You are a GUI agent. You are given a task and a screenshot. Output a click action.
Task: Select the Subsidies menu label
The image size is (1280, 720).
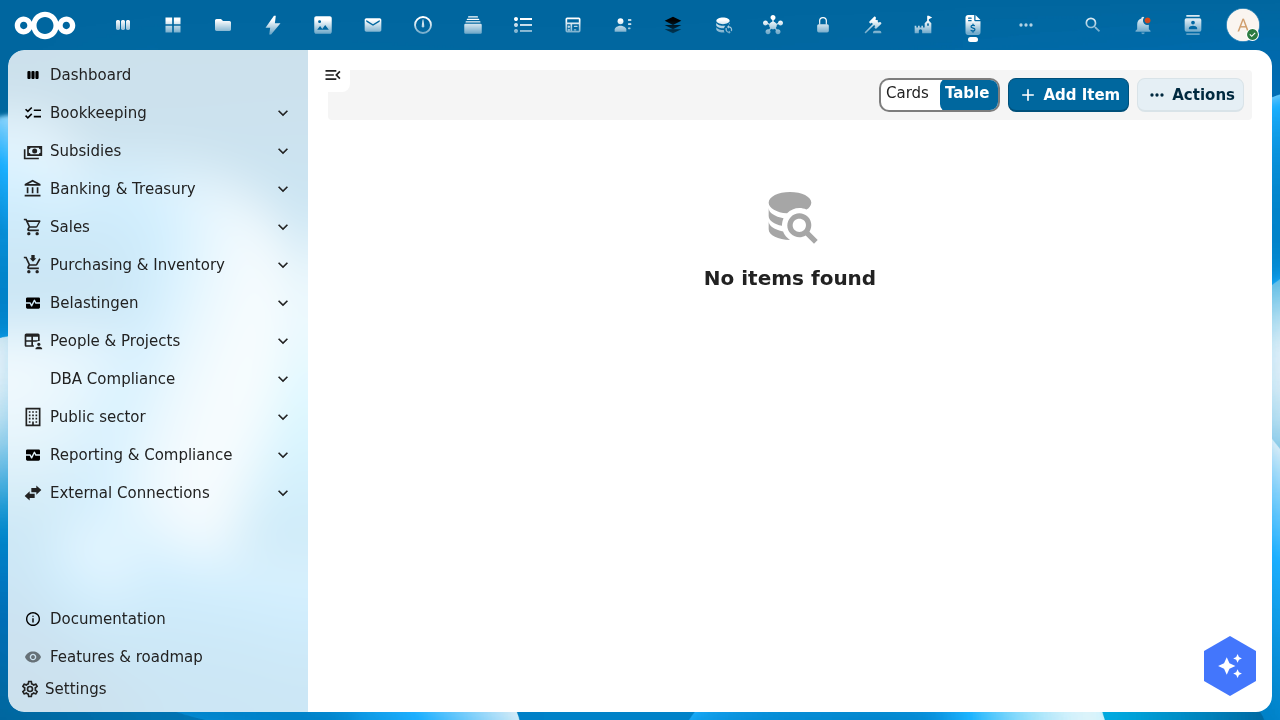[x=85, y=151]
